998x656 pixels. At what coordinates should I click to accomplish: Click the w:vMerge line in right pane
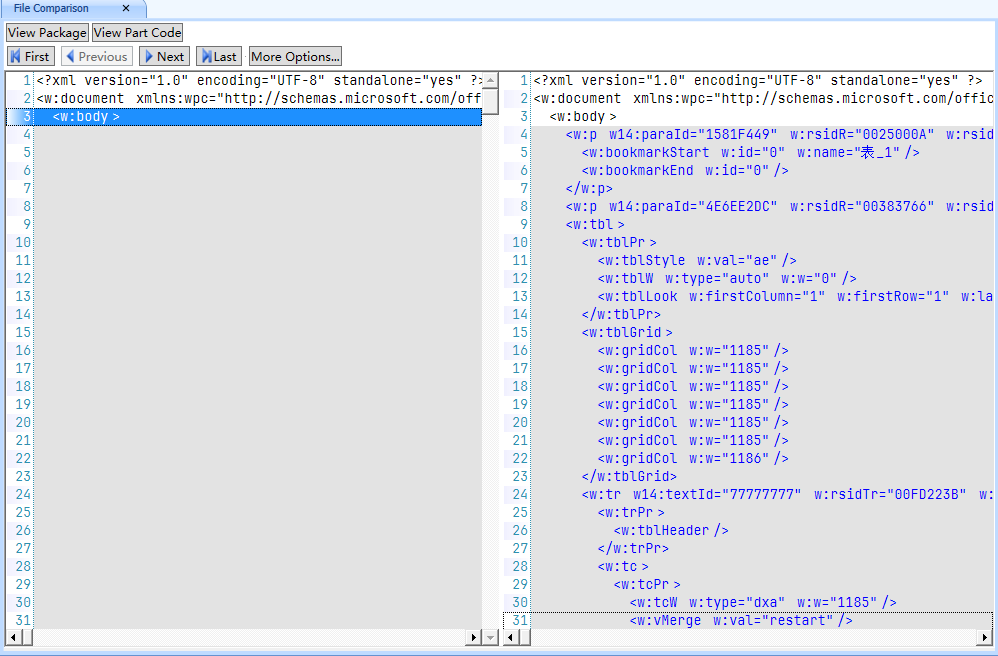click(740, 621)
